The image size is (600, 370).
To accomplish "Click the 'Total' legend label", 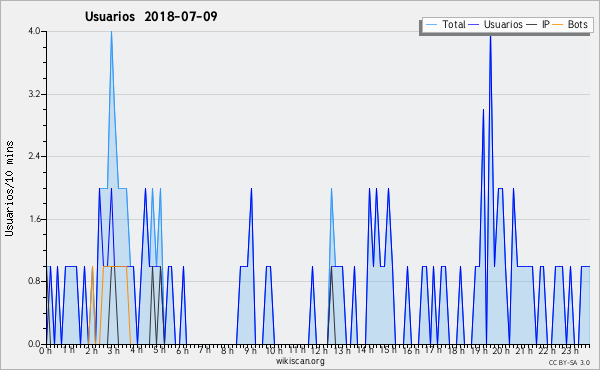I will pyautogui.click(x=454, y=24).
